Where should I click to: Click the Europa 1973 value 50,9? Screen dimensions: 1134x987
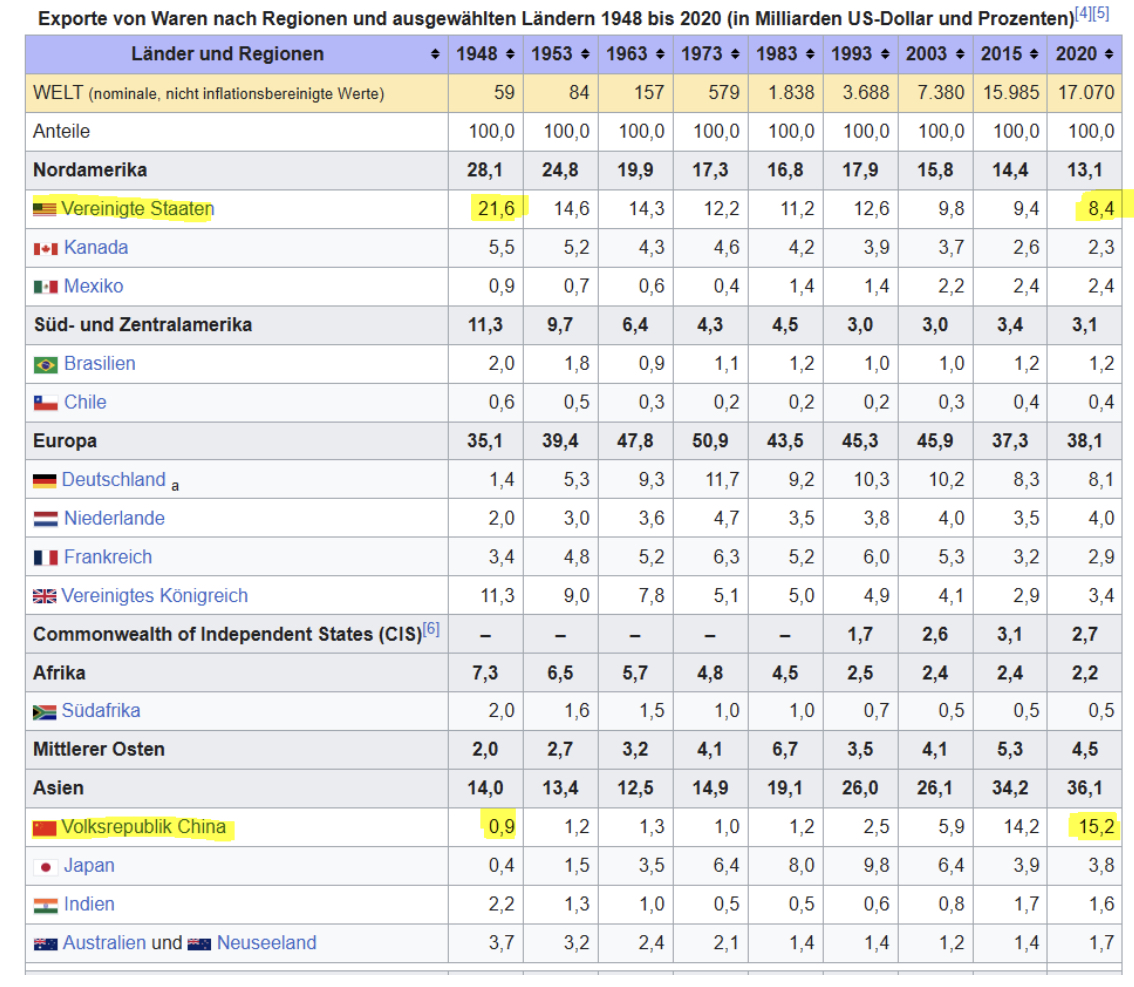pos(710,441)
